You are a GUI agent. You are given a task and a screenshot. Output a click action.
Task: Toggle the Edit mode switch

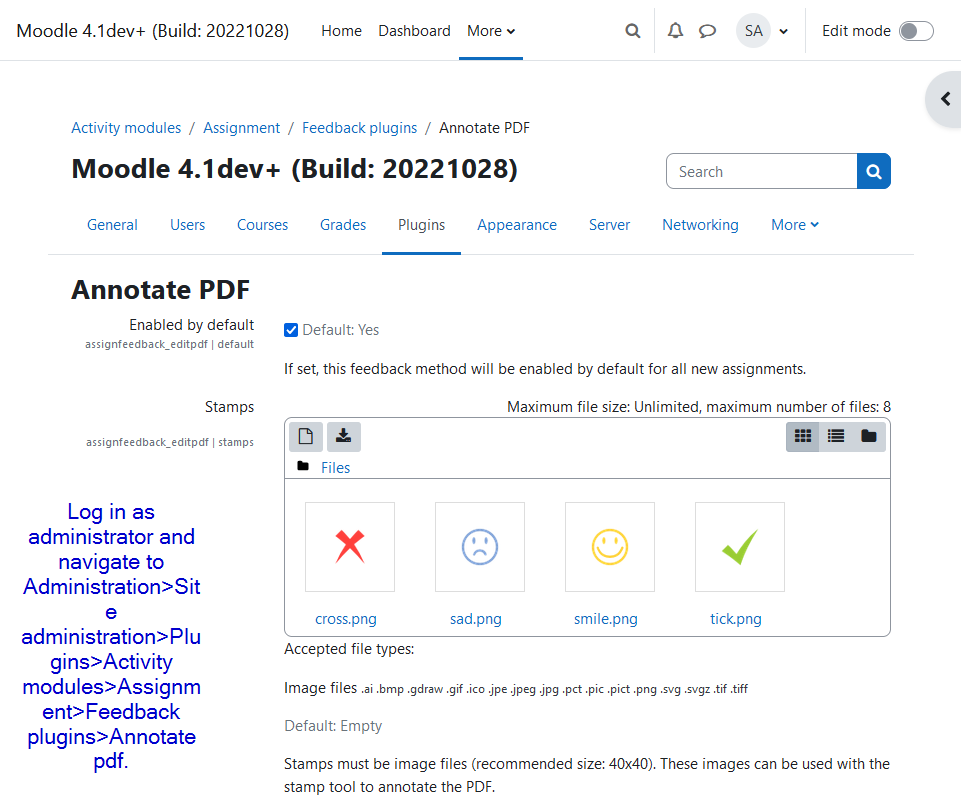pyautogui.click(x=916, y=31)
